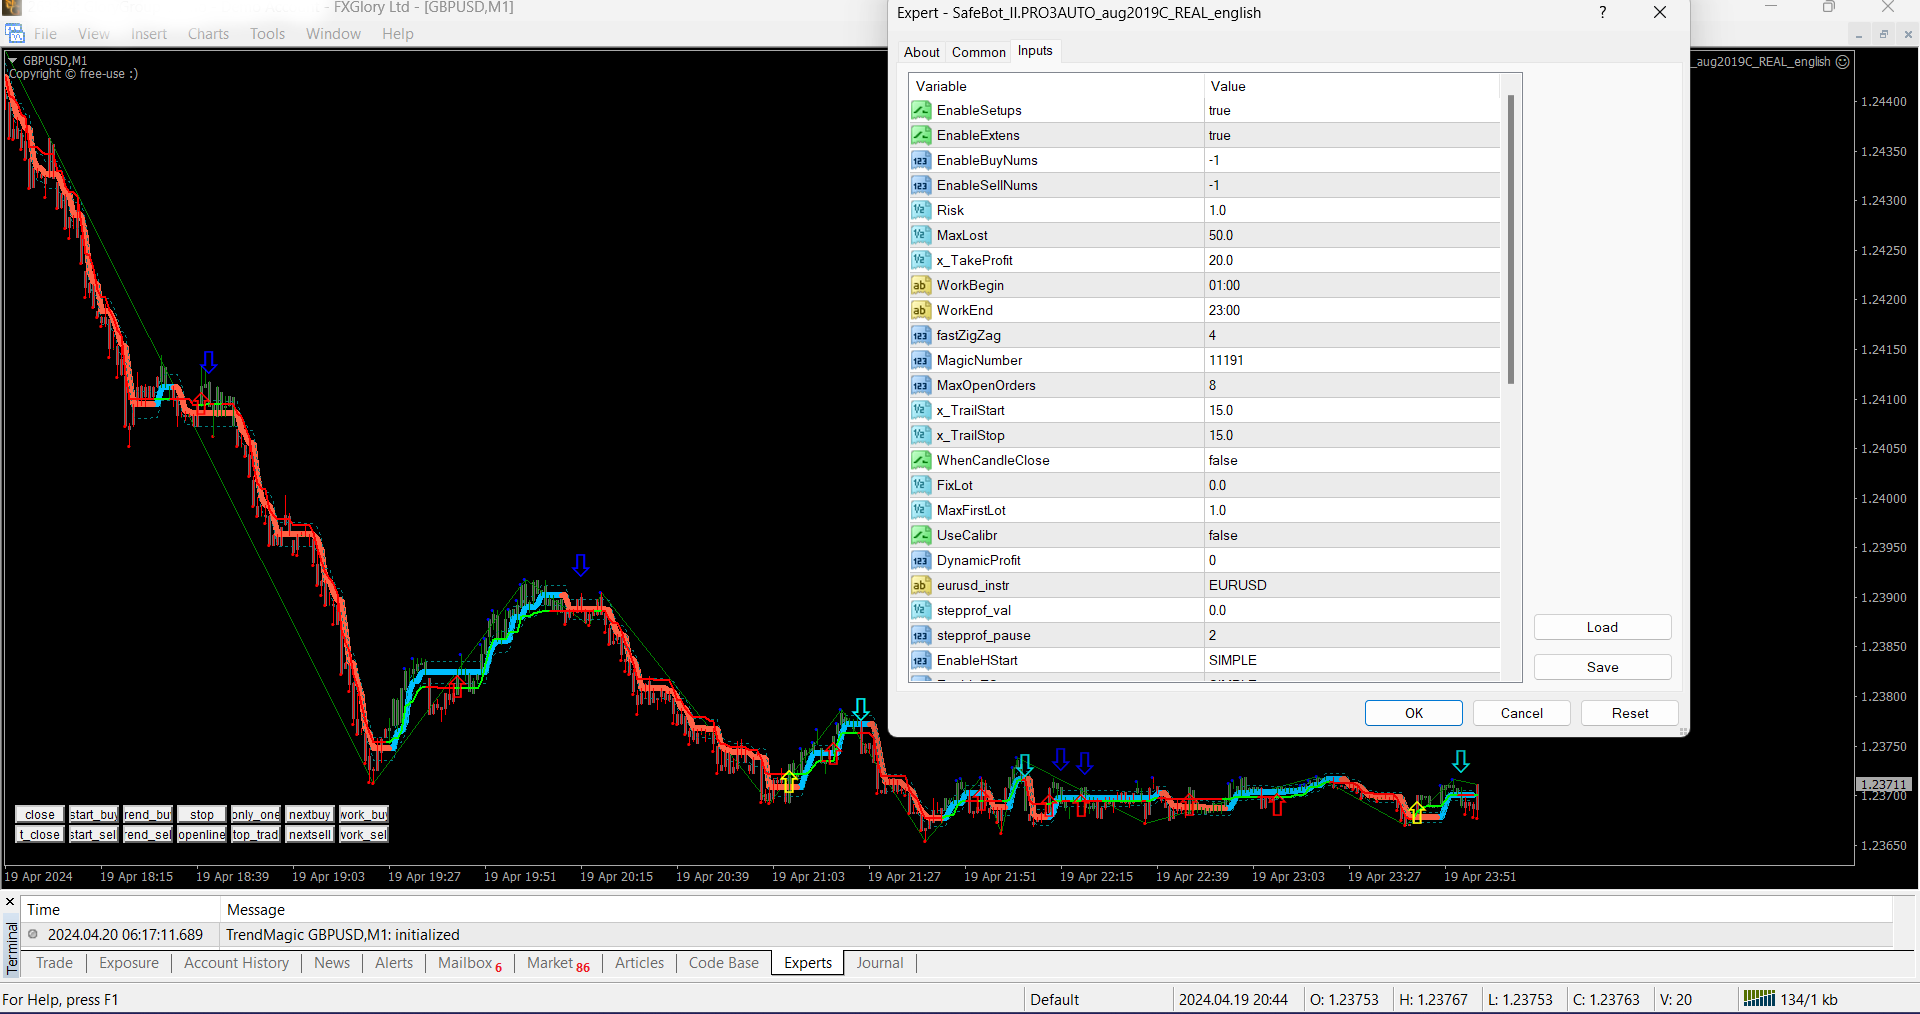This screenshot has width=1920, height=1014.
Task: Click the double-type icon beside Risk
Action: pyautogui.click(x=921, y=210)
